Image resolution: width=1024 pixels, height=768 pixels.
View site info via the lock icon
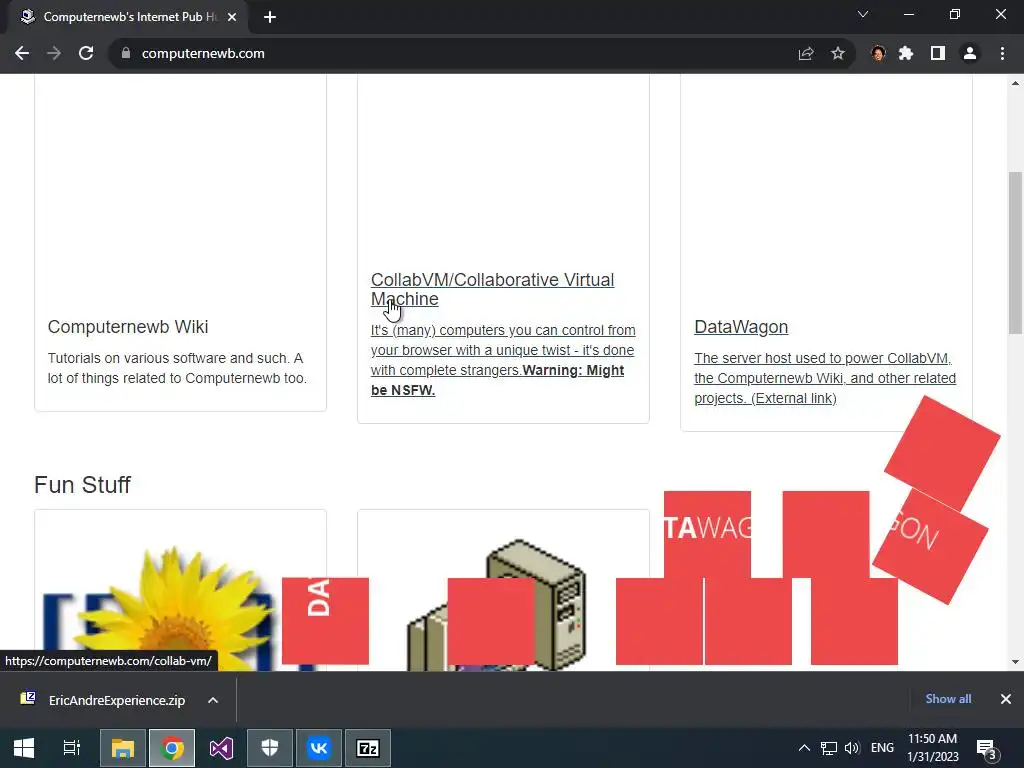coord(126,54)
